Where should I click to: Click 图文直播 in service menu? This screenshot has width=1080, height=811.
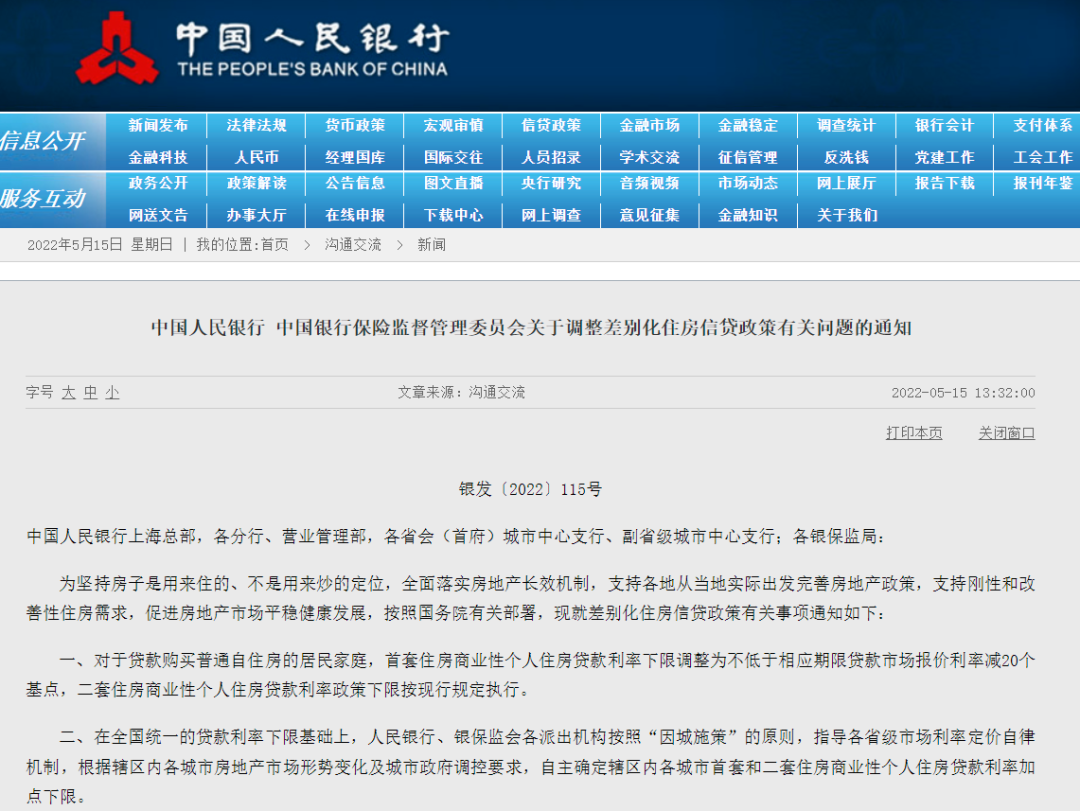pyautogui.click(x=453, y=183)
